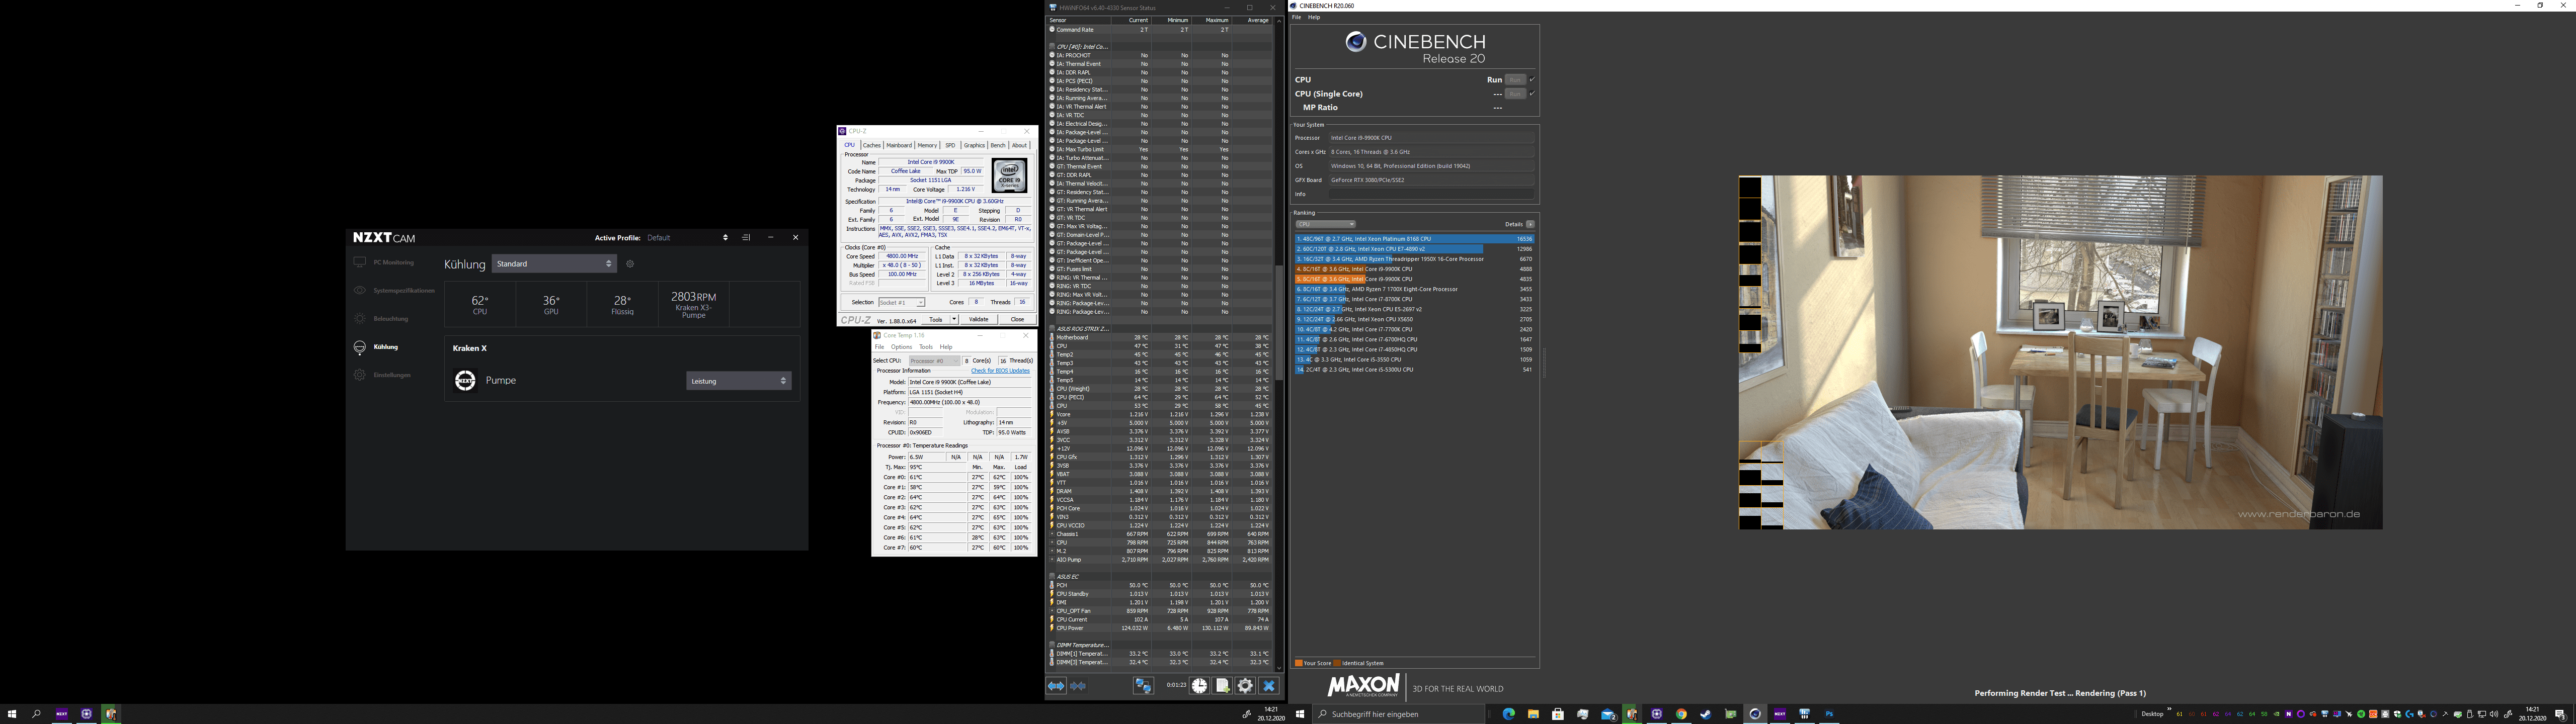This screenshot has height=724, width=2576.
Task: Open Mail app from the taskbar
Action: coord(1608,714)
